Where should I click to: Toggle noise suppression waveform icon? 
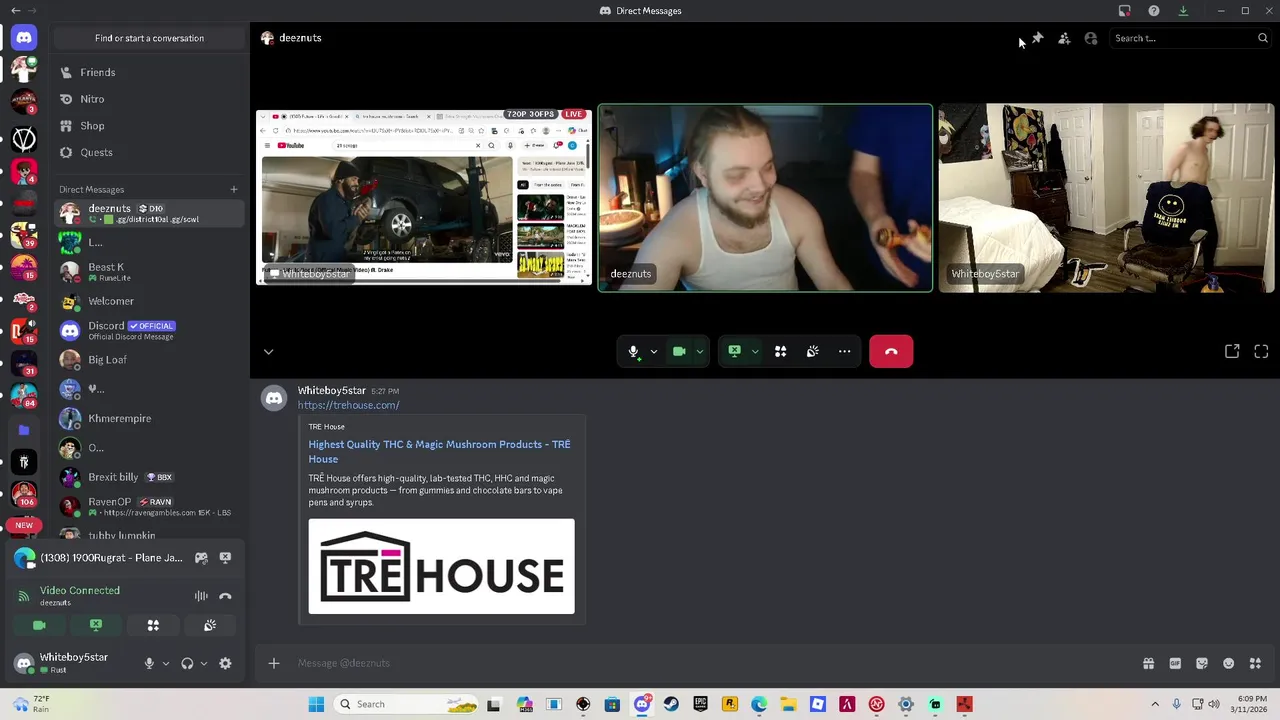[201, 596]
